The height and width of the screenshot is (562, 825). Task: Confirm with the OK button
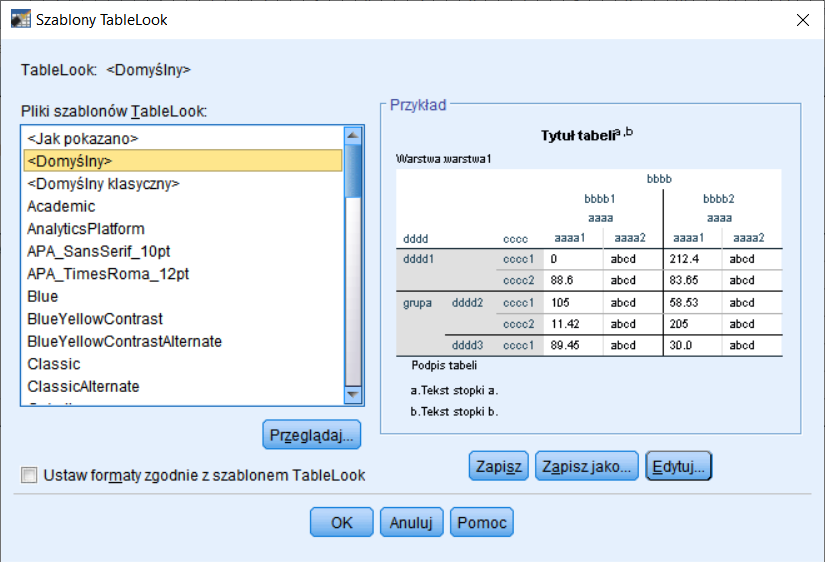point(341,523)
